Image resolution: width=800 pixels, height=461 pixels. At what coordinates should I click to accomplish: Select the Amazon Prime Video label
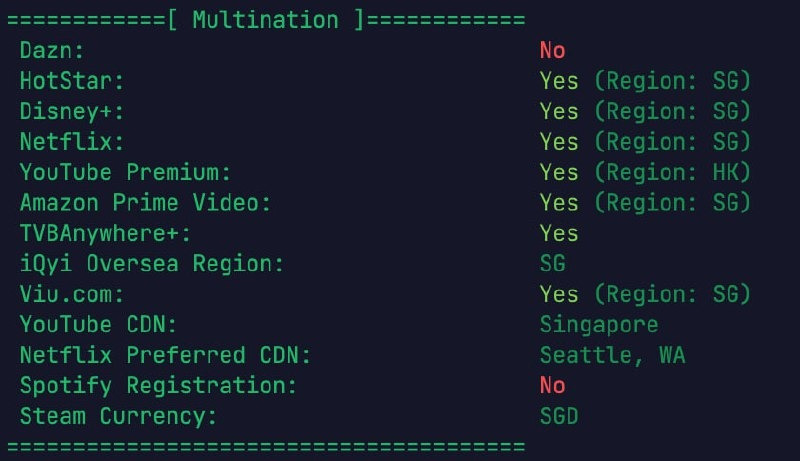coord(145,203)
